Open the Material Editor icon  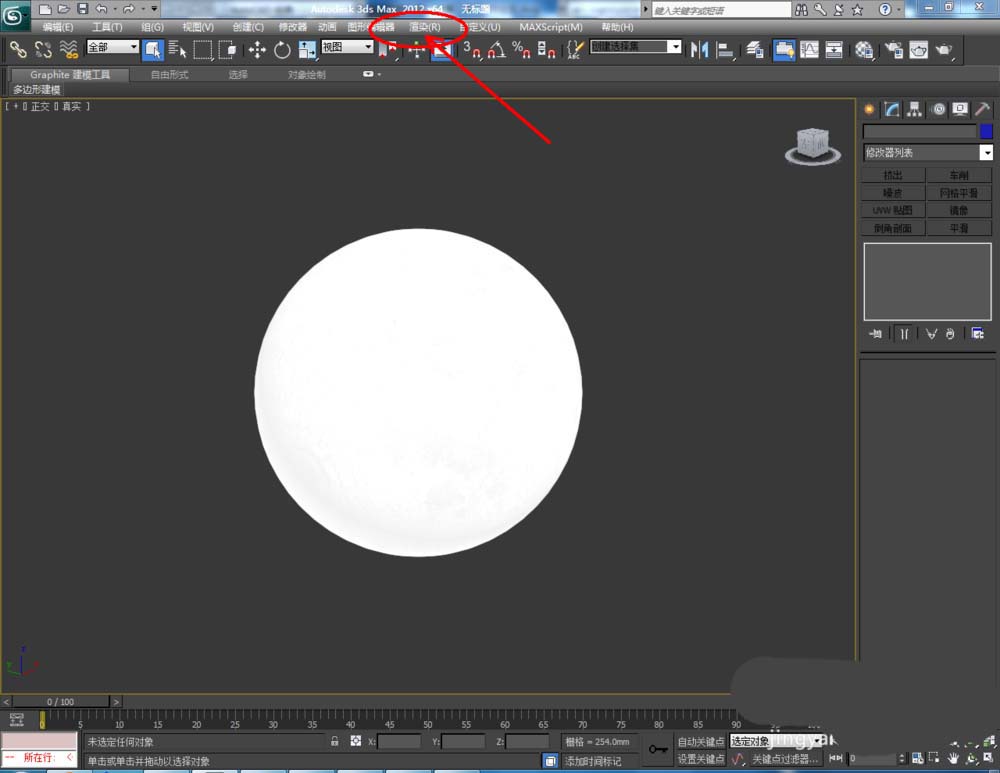(x=864, y=49)
